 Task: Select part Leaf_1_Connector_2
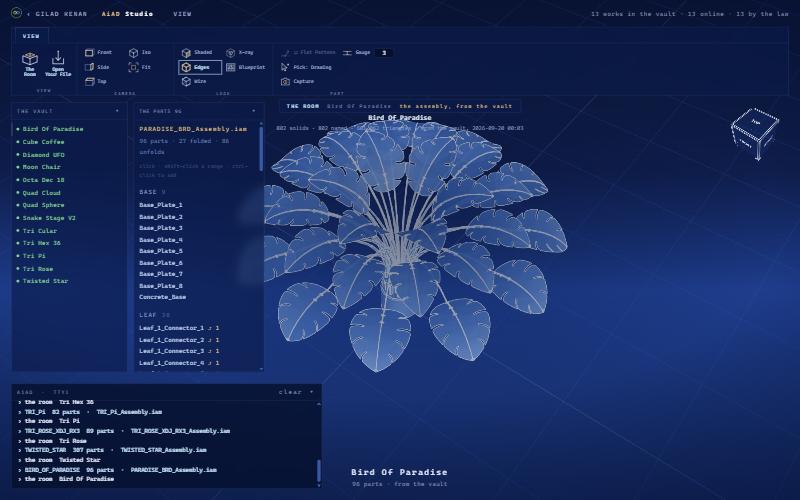coord(179,340)
